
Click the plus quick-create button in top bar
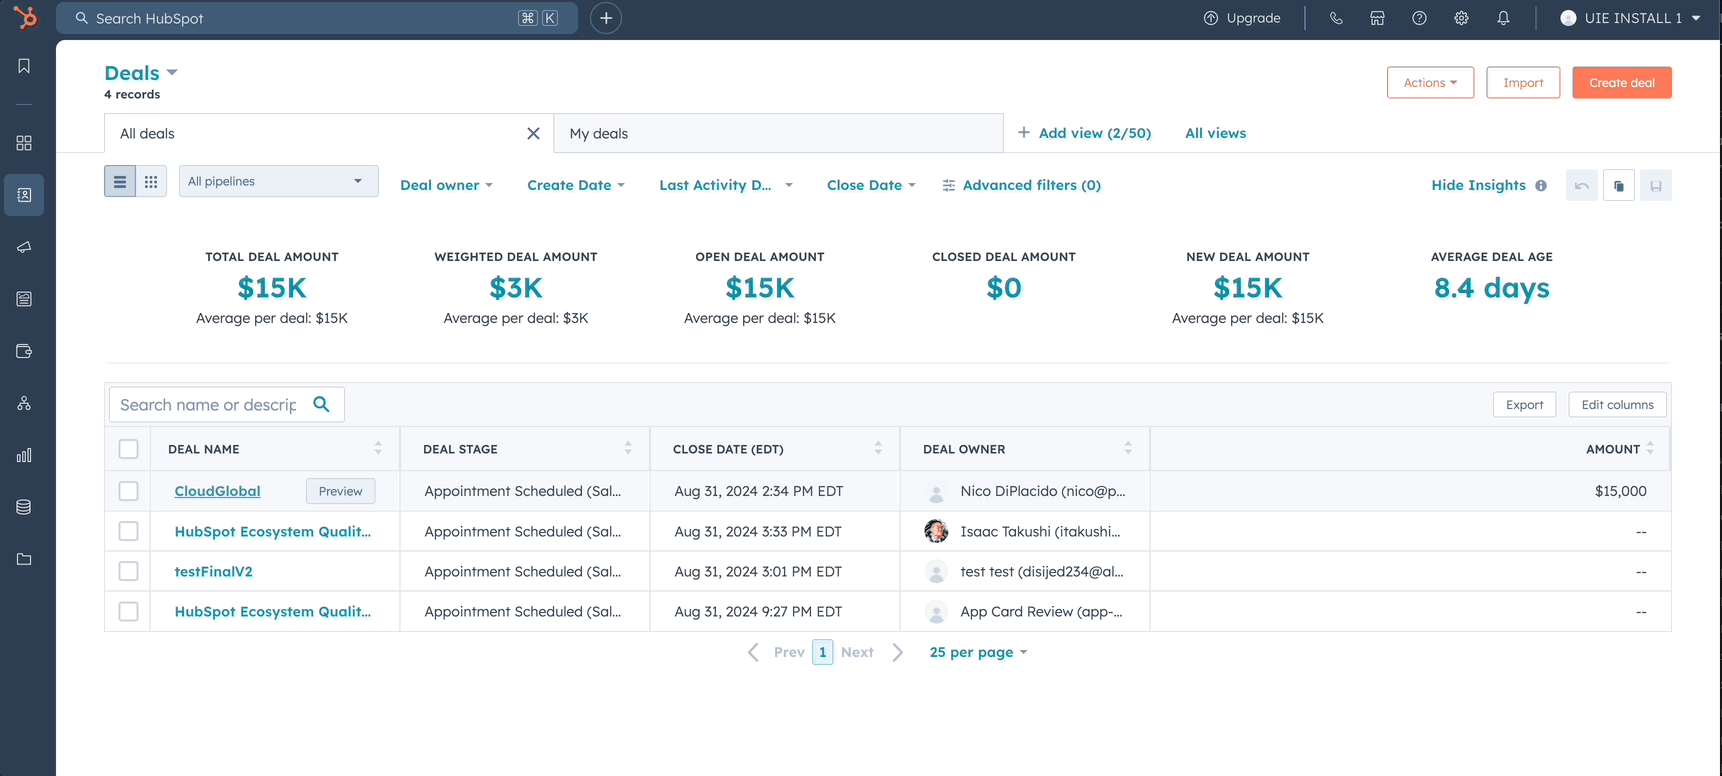tap(606, 18)
